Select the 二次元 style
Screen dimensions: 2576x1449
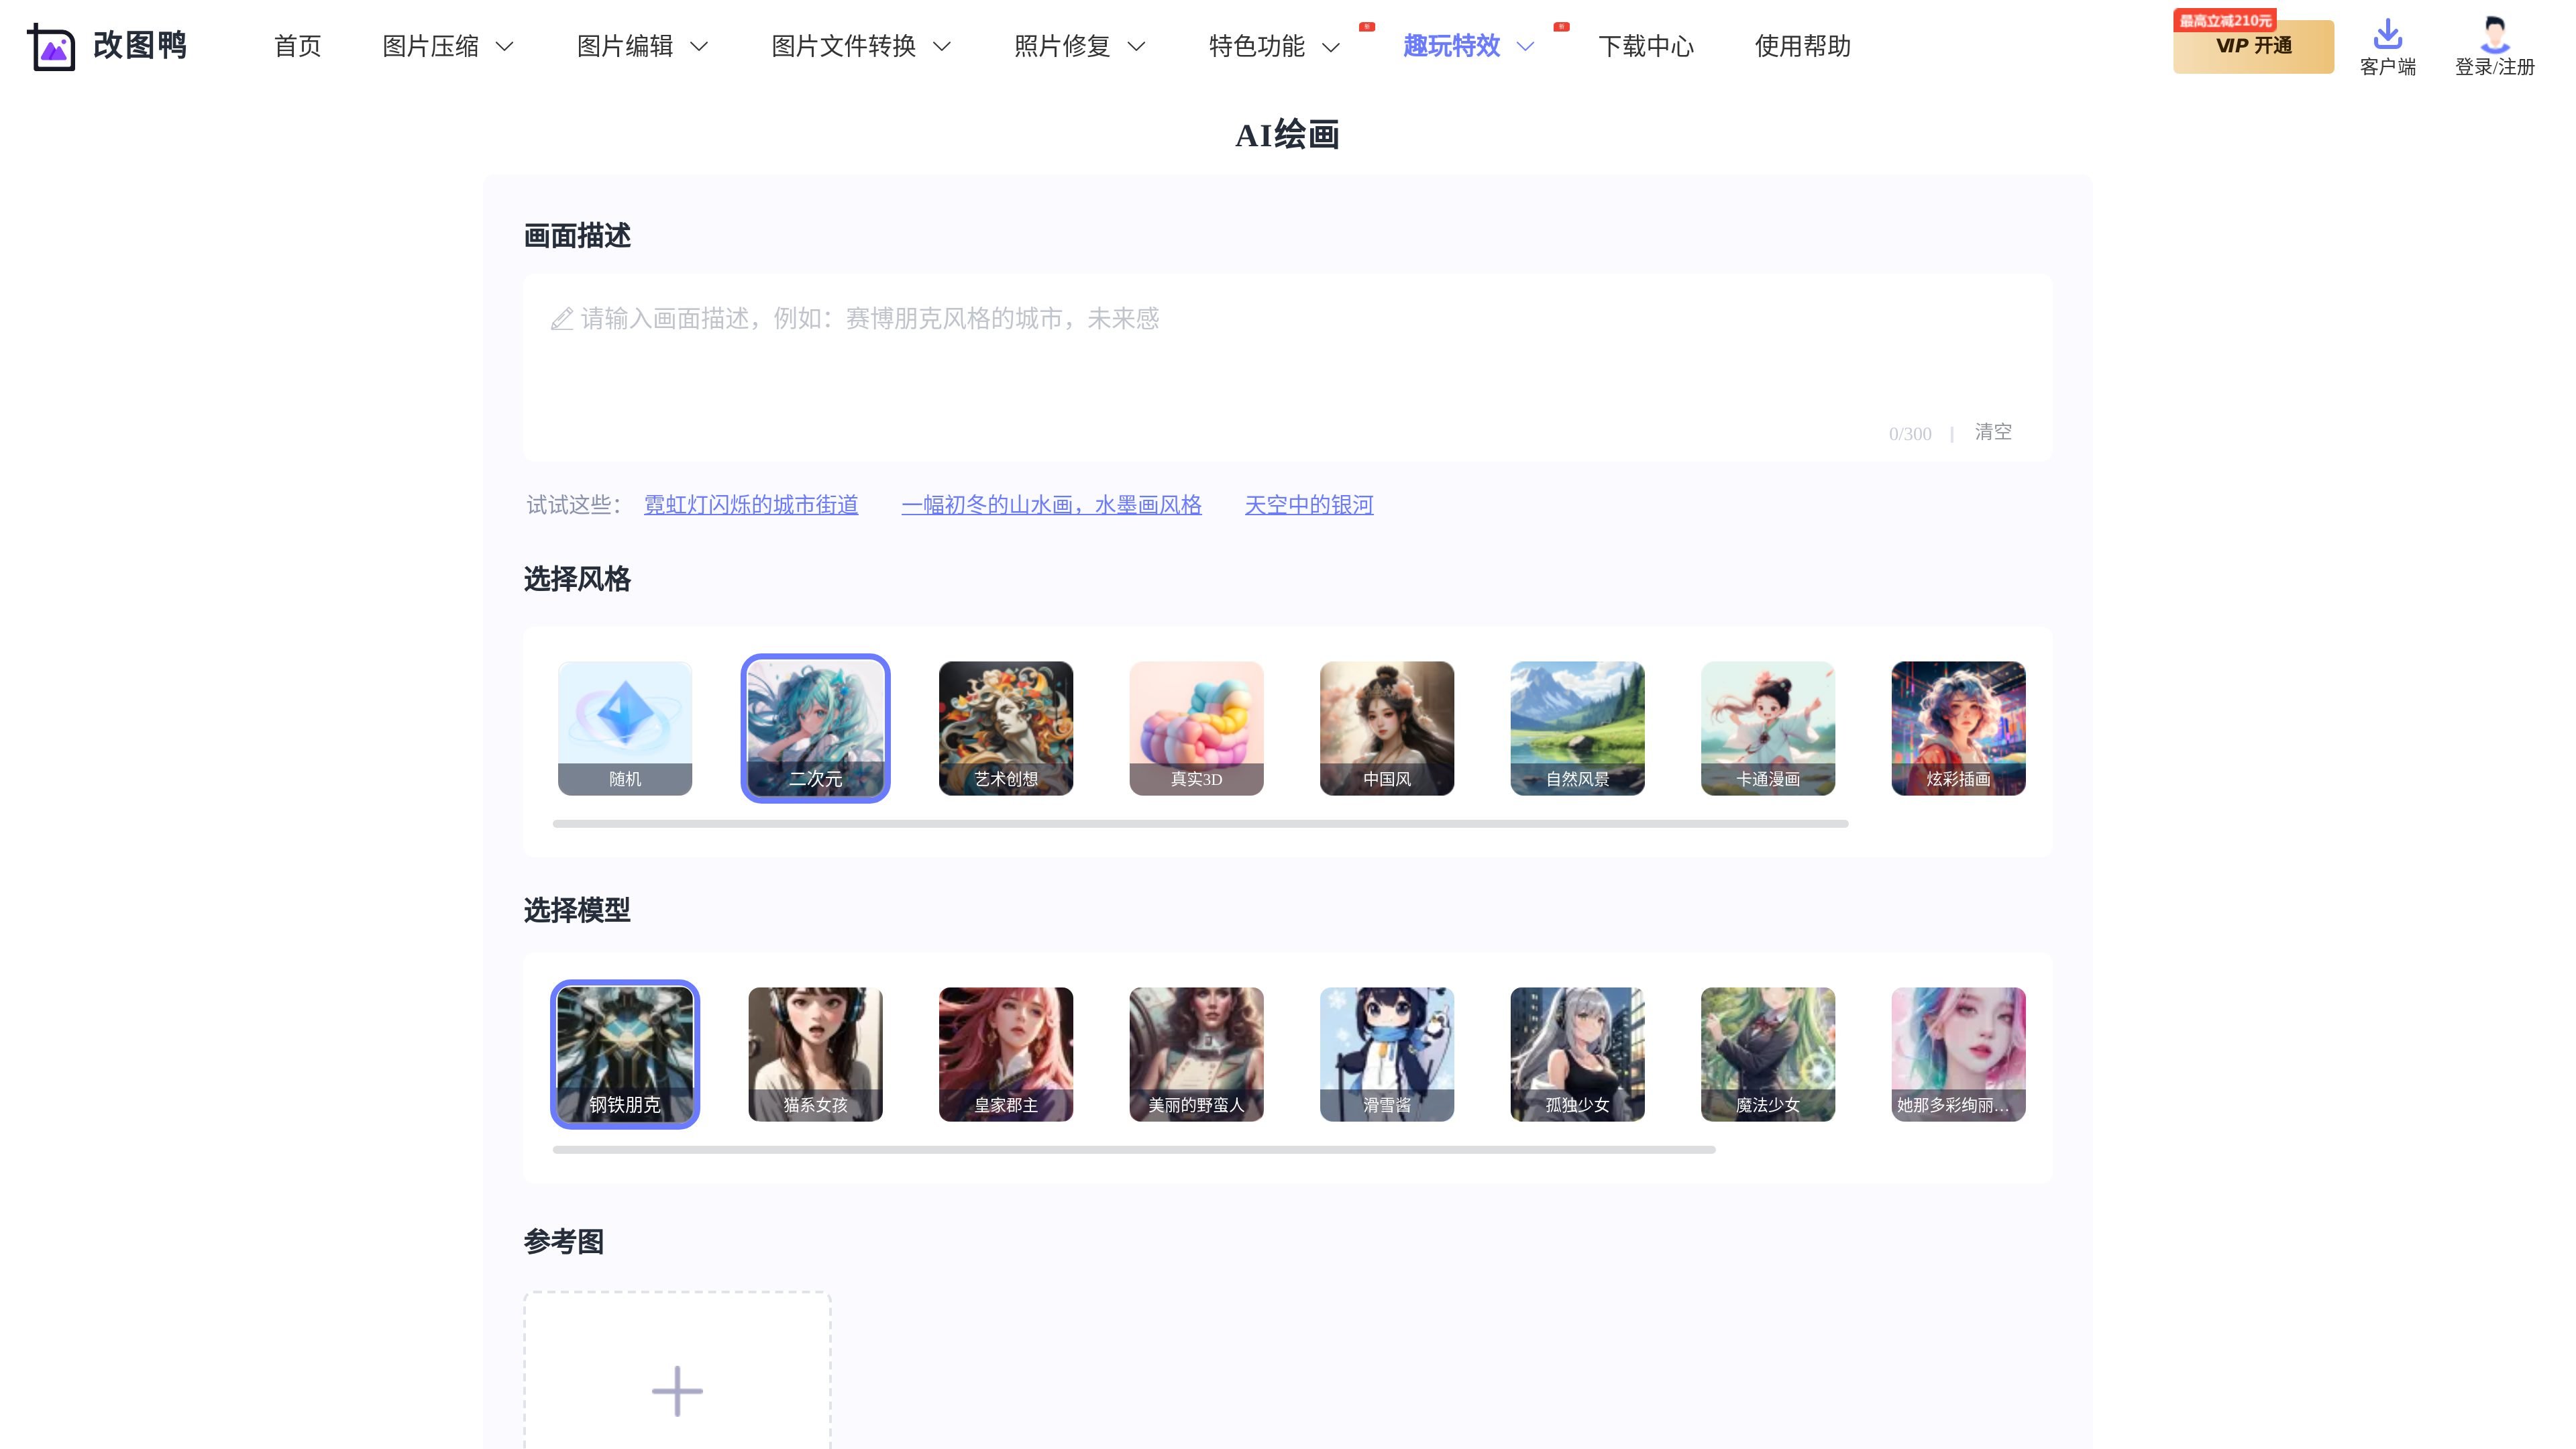815,728
